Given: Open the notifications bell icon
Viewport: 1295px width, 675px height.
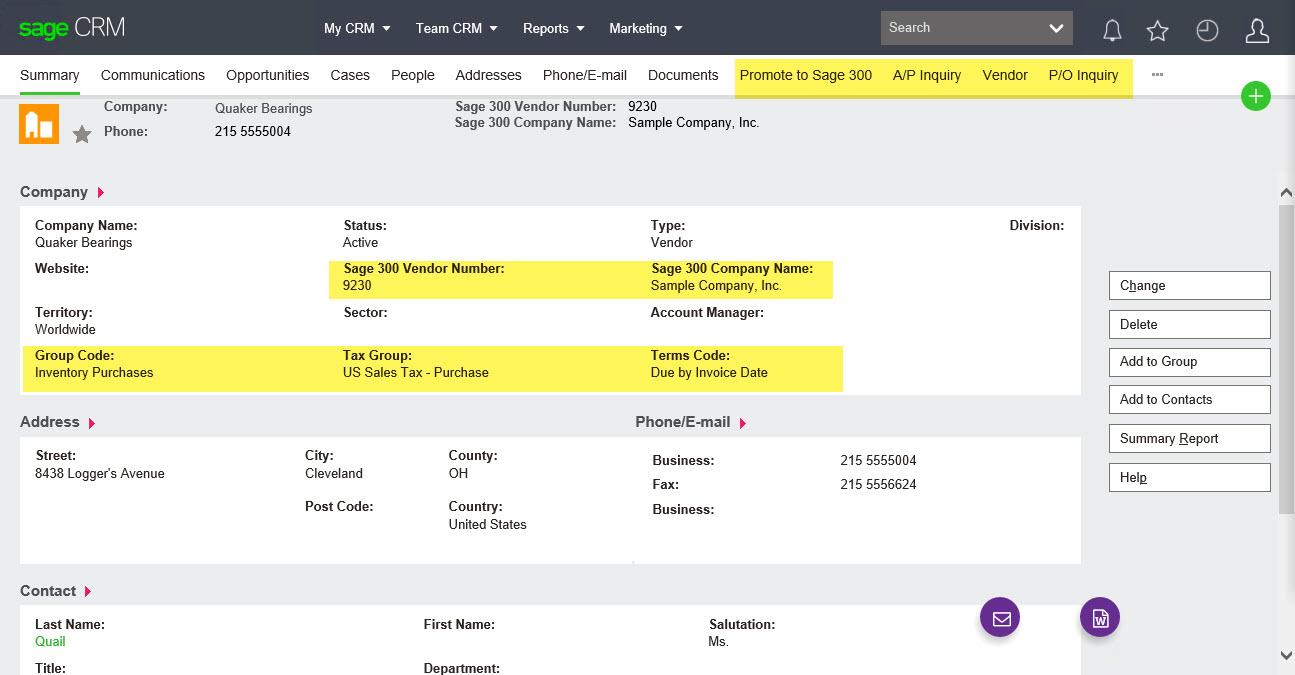Looking at the screenshot, I should [x=1112, y=28].
